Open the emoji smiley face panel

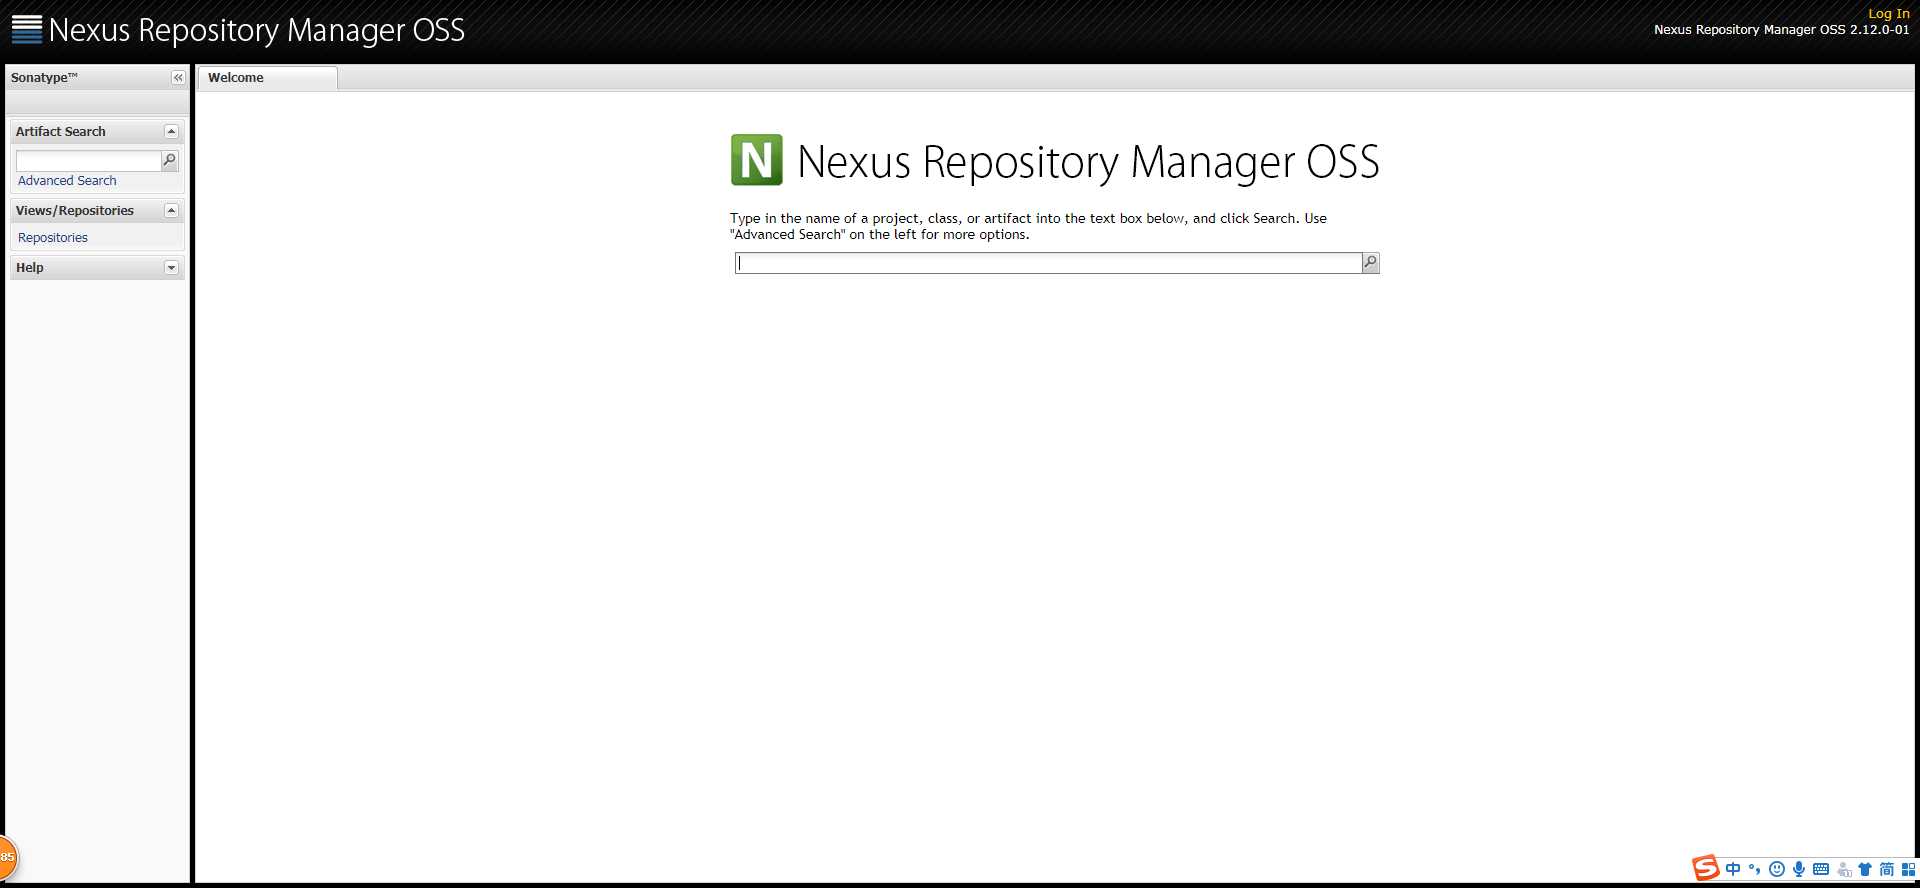tap(1777, 869)
